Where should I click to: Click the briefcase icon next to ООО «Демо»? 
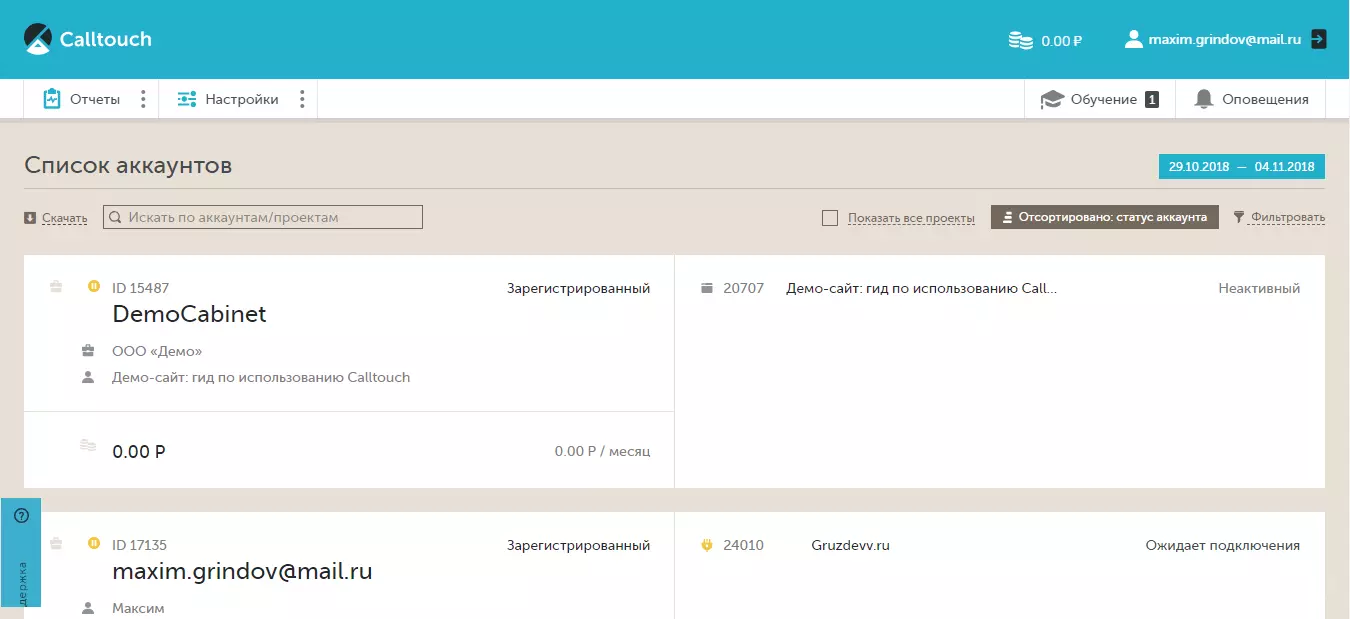(88, 351)
